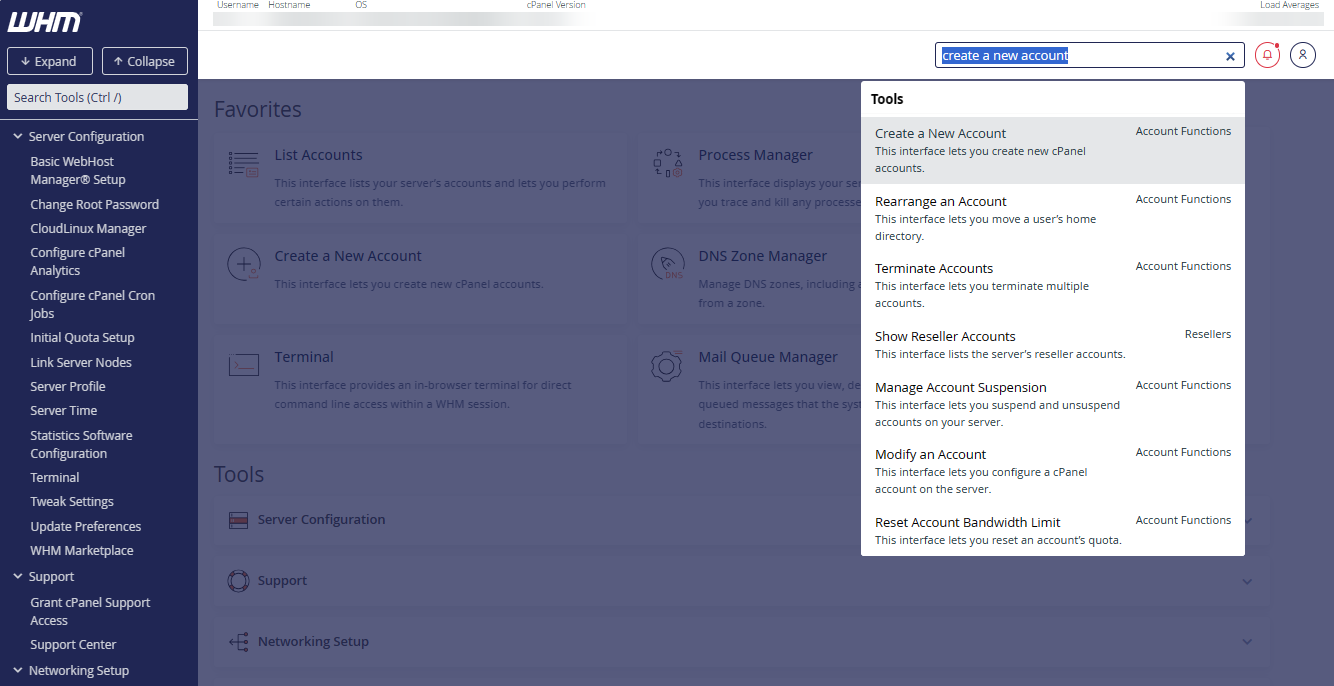
Task: Expand the Networking Setup Tools panel chevron
Action: [1247, 642]
